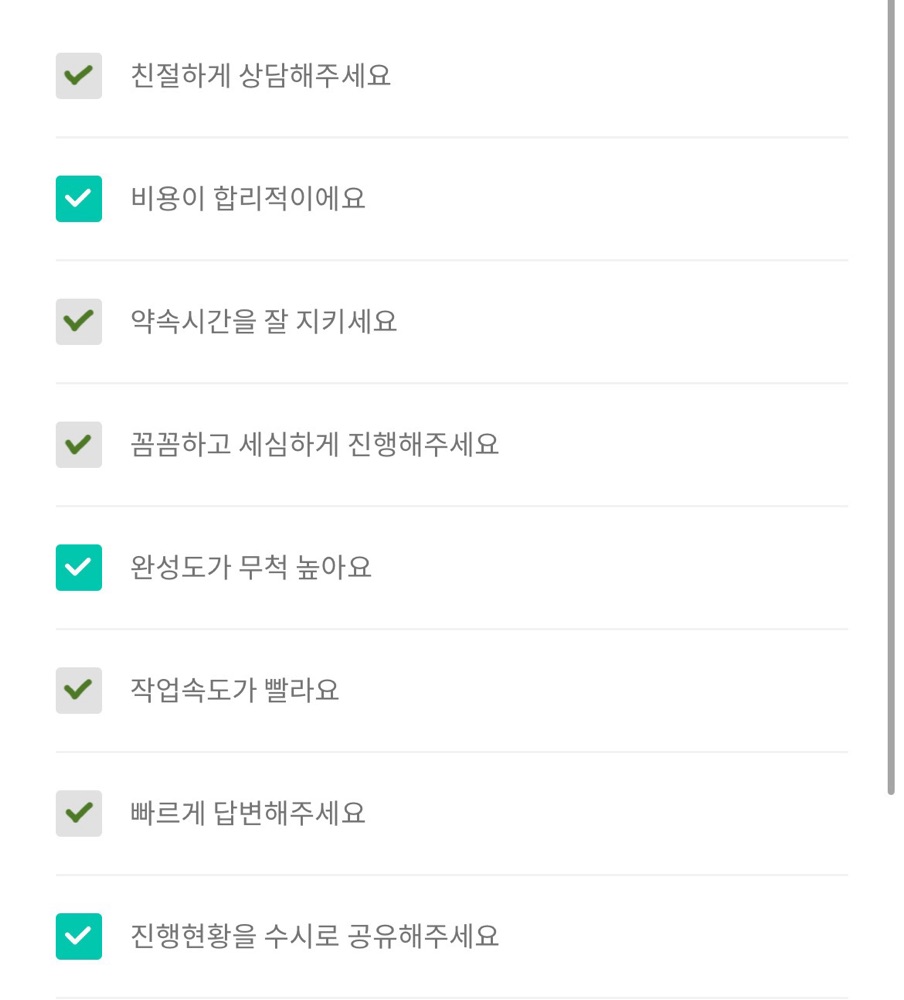Viewport: 904px width, 1000px height.
Task: Uncheck the teal 비용이 합리적이에요 checkbox
Action: point(78,199)
